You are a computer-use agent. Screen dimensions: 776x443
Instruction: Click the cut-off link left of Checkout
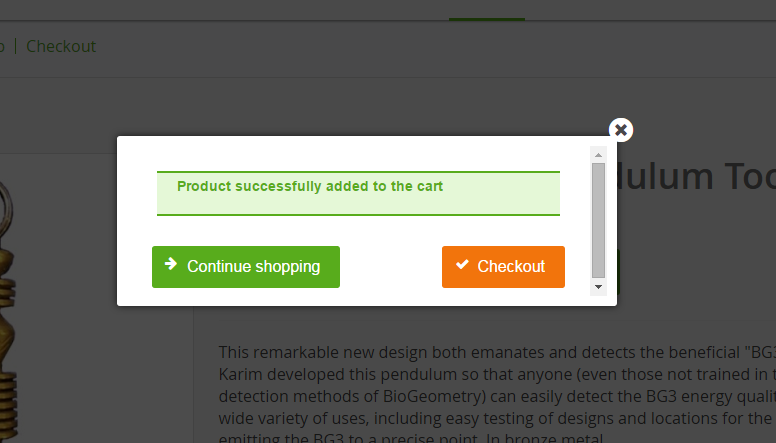click(x=2, y=46)
